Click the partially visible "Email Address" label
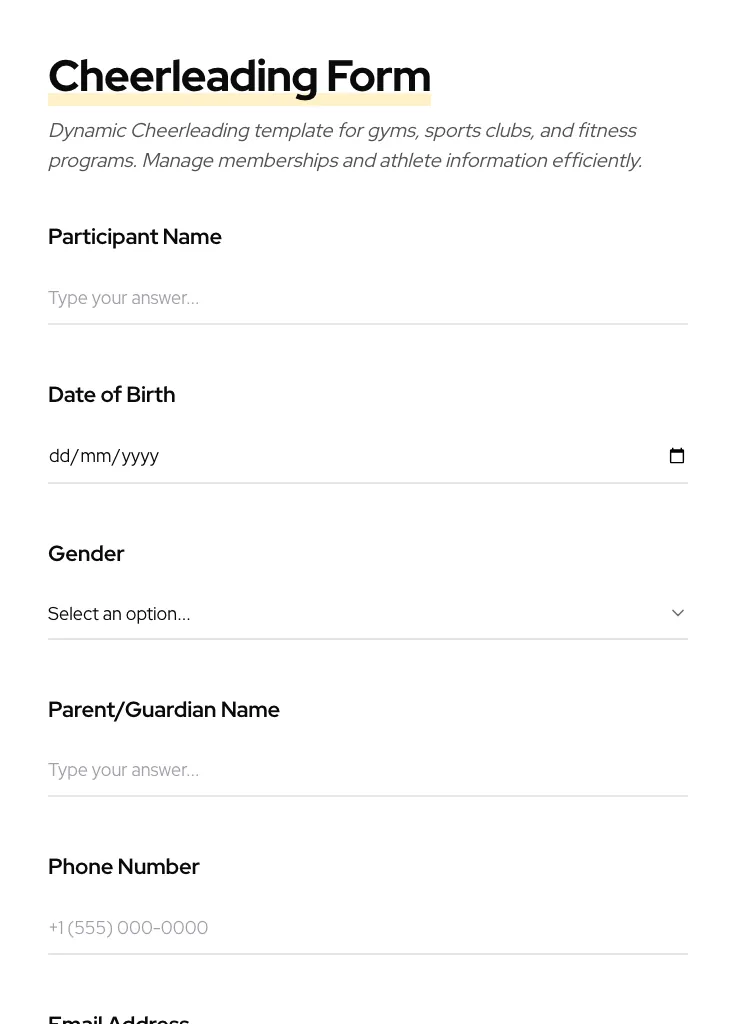The width and height of the screenshot is (736, 1024). (x=119, y=1018)
